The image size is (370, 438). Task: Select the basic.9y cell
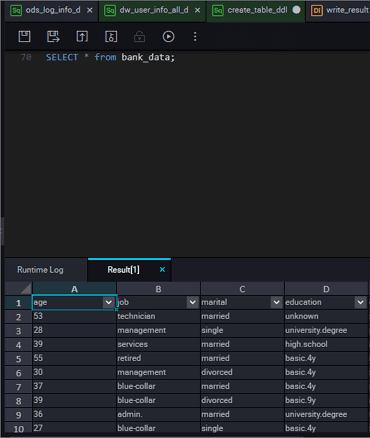(x=326, y=400)
